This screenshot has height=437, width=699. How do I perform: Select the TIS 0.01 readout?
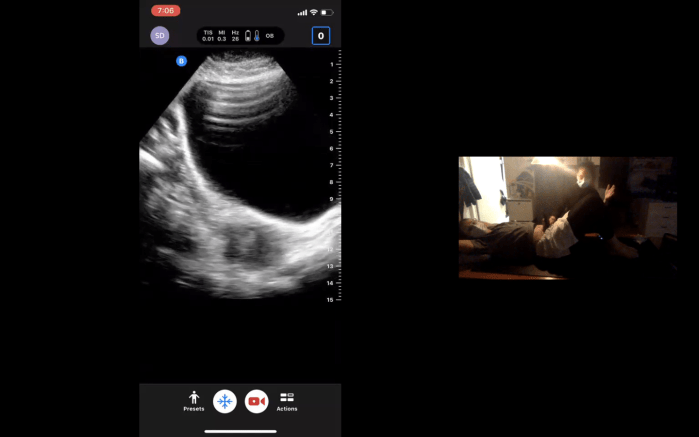(208, 36)
